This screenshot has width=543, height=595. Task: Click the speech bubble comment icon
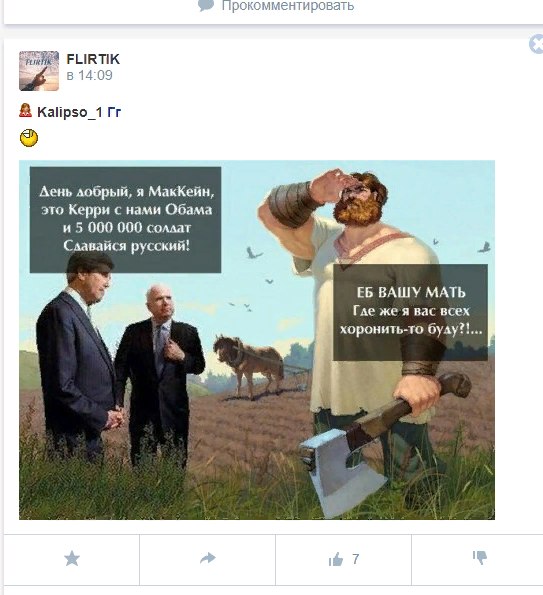tap(206, 5)
